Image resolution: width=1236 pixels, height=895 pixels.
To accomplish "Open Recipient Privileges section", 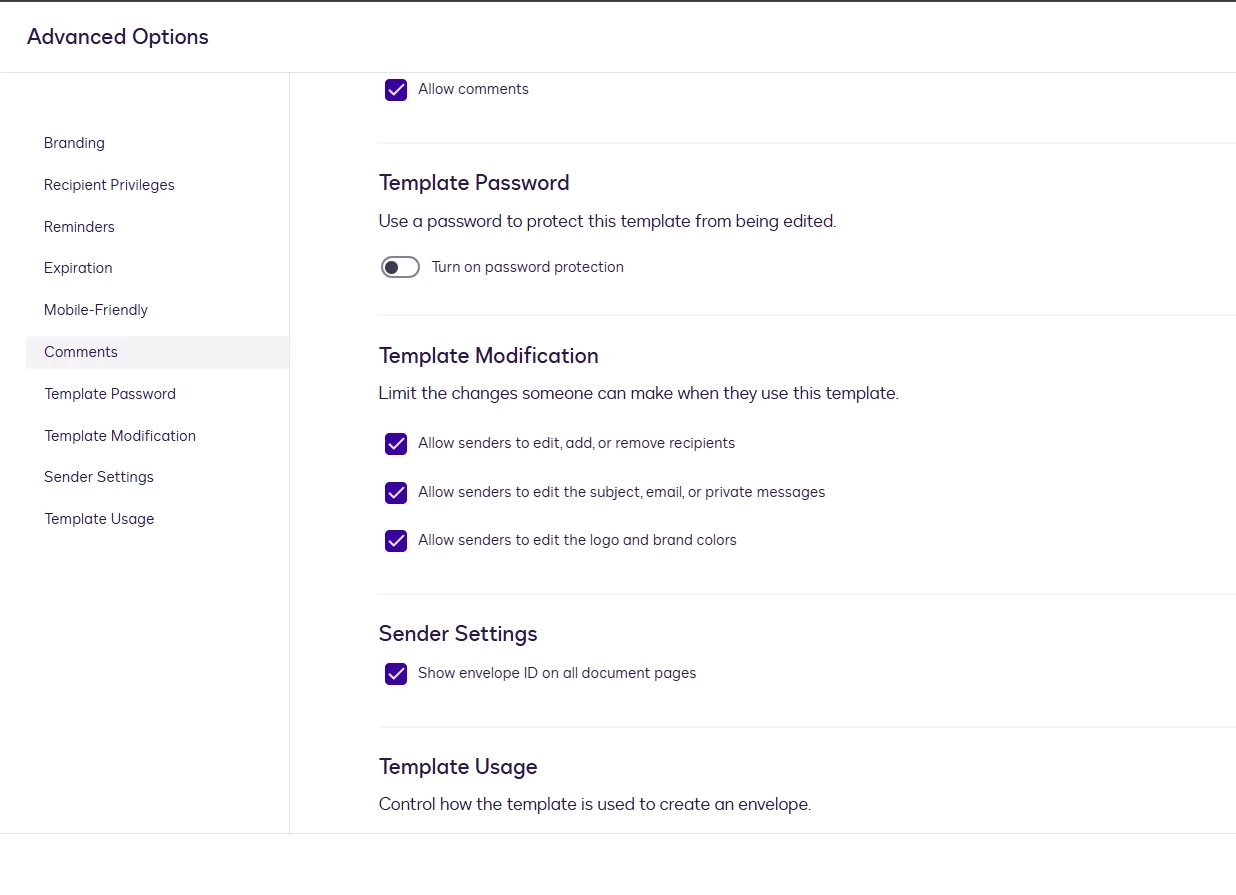I will (109, 185).
